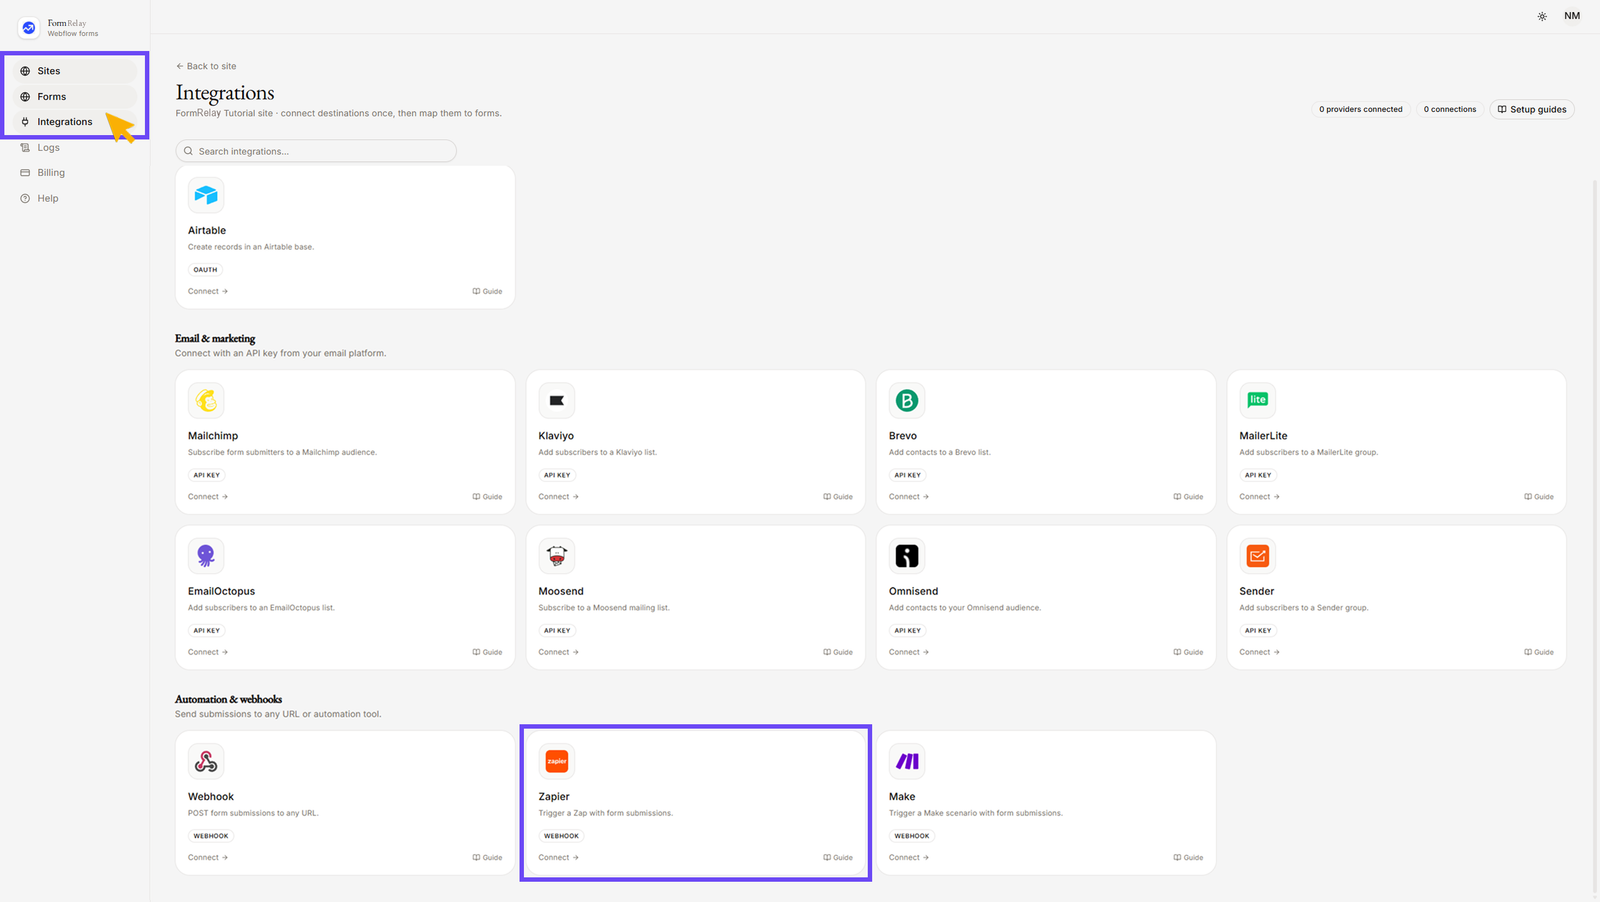Click the OAUTH tag on Airtable
The image size is (1600, 902).
(205, 270)
